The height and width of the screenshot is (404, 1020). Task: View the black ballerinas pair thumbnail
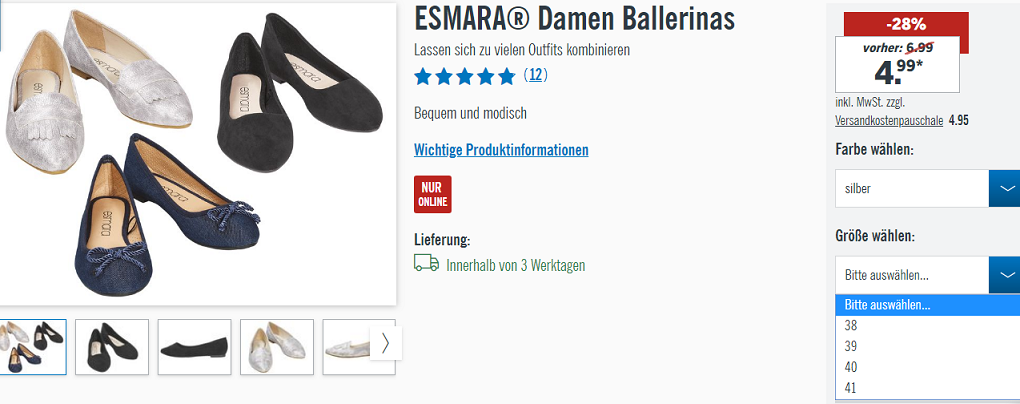click(112, 347)
